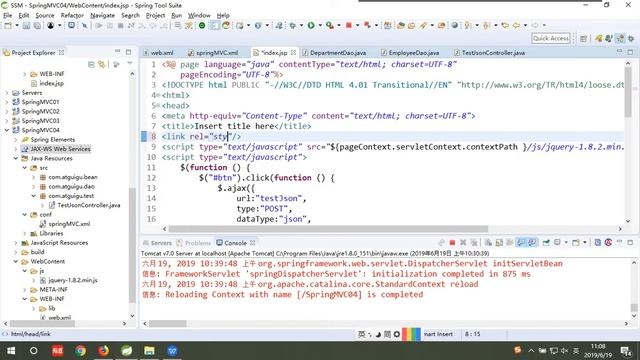Click the red Stop icon in main toolbar
Image resolution: width=640 pixels, height=360 pixels.
click(x=349, y=25)
